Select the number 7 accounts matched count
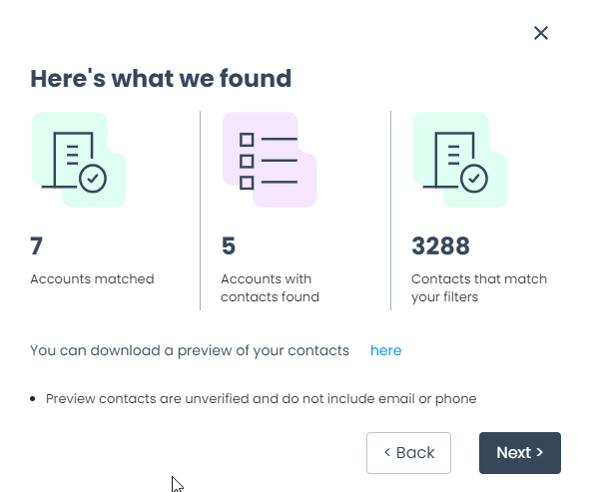This screenshot has height=492, width=589. tap(36, 246)
